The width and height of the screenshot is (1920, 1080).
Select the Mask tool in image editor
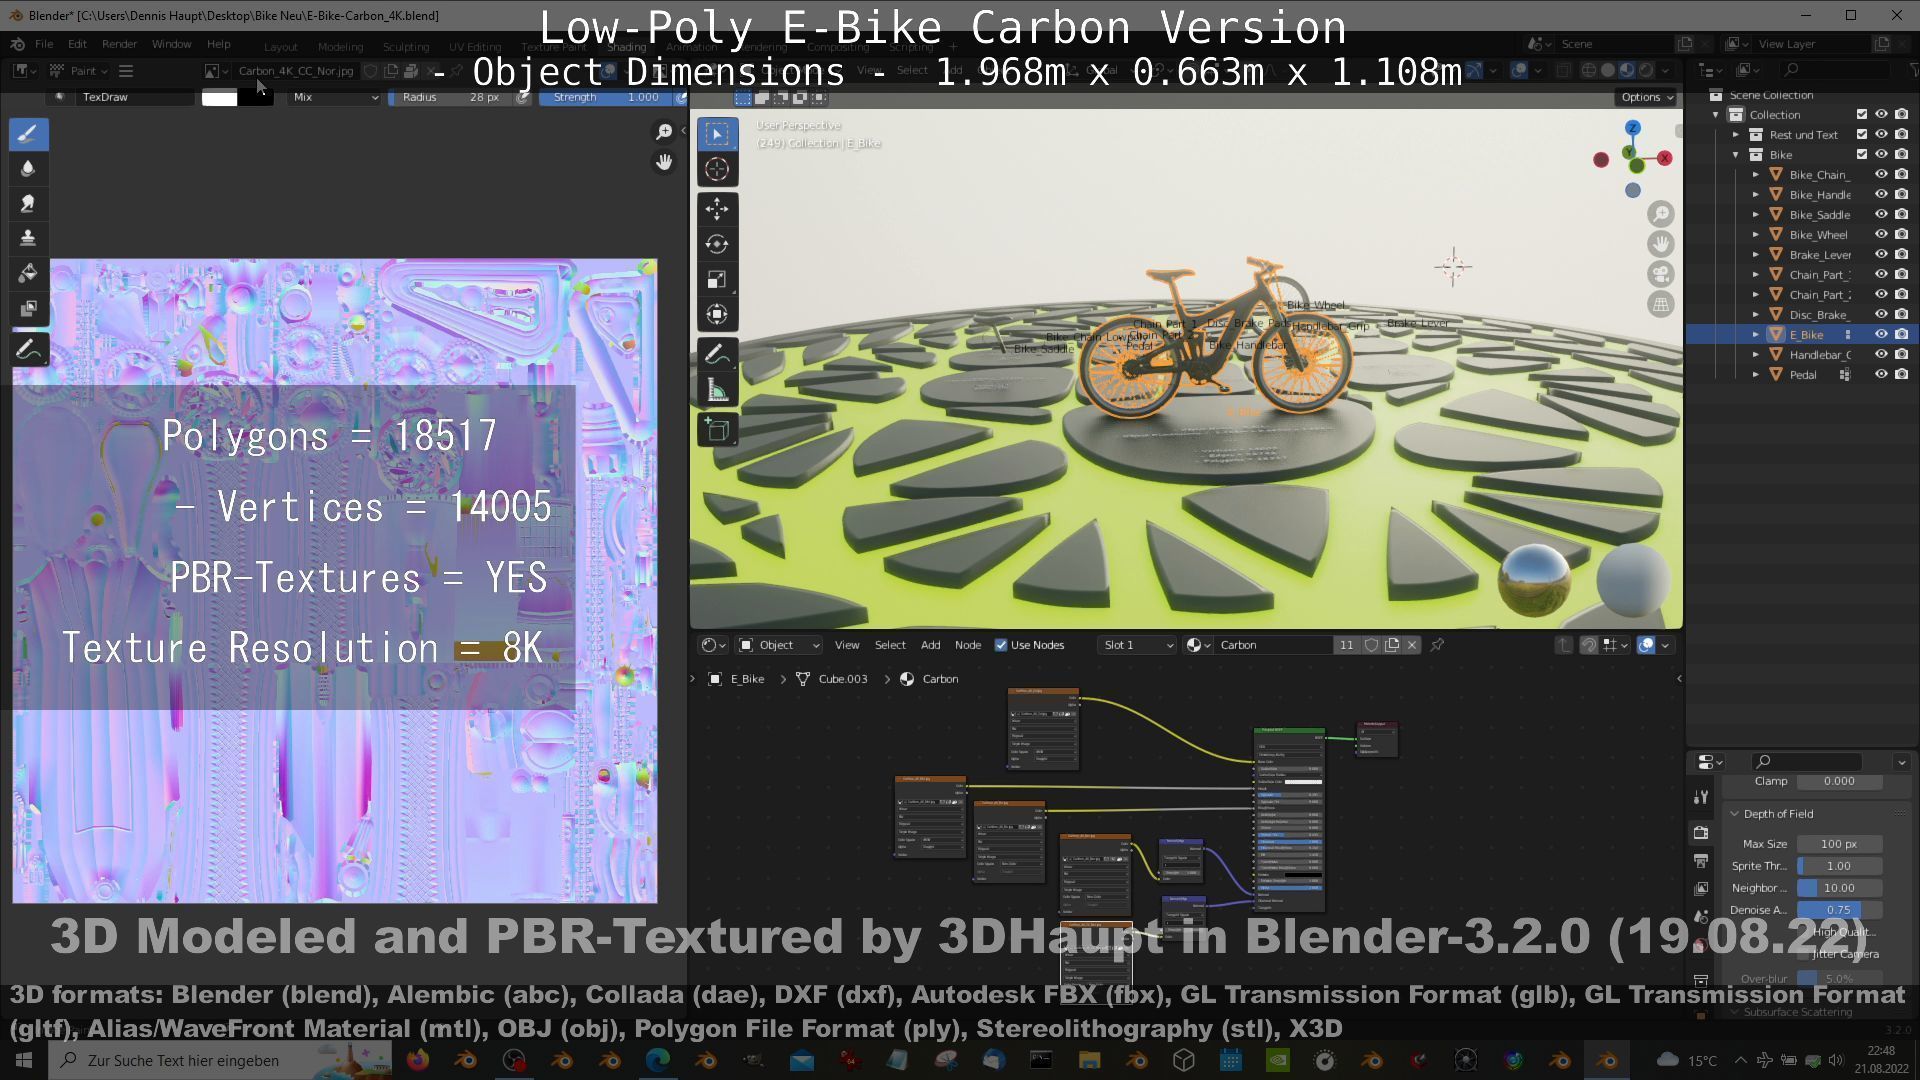(x=28, y=308)
